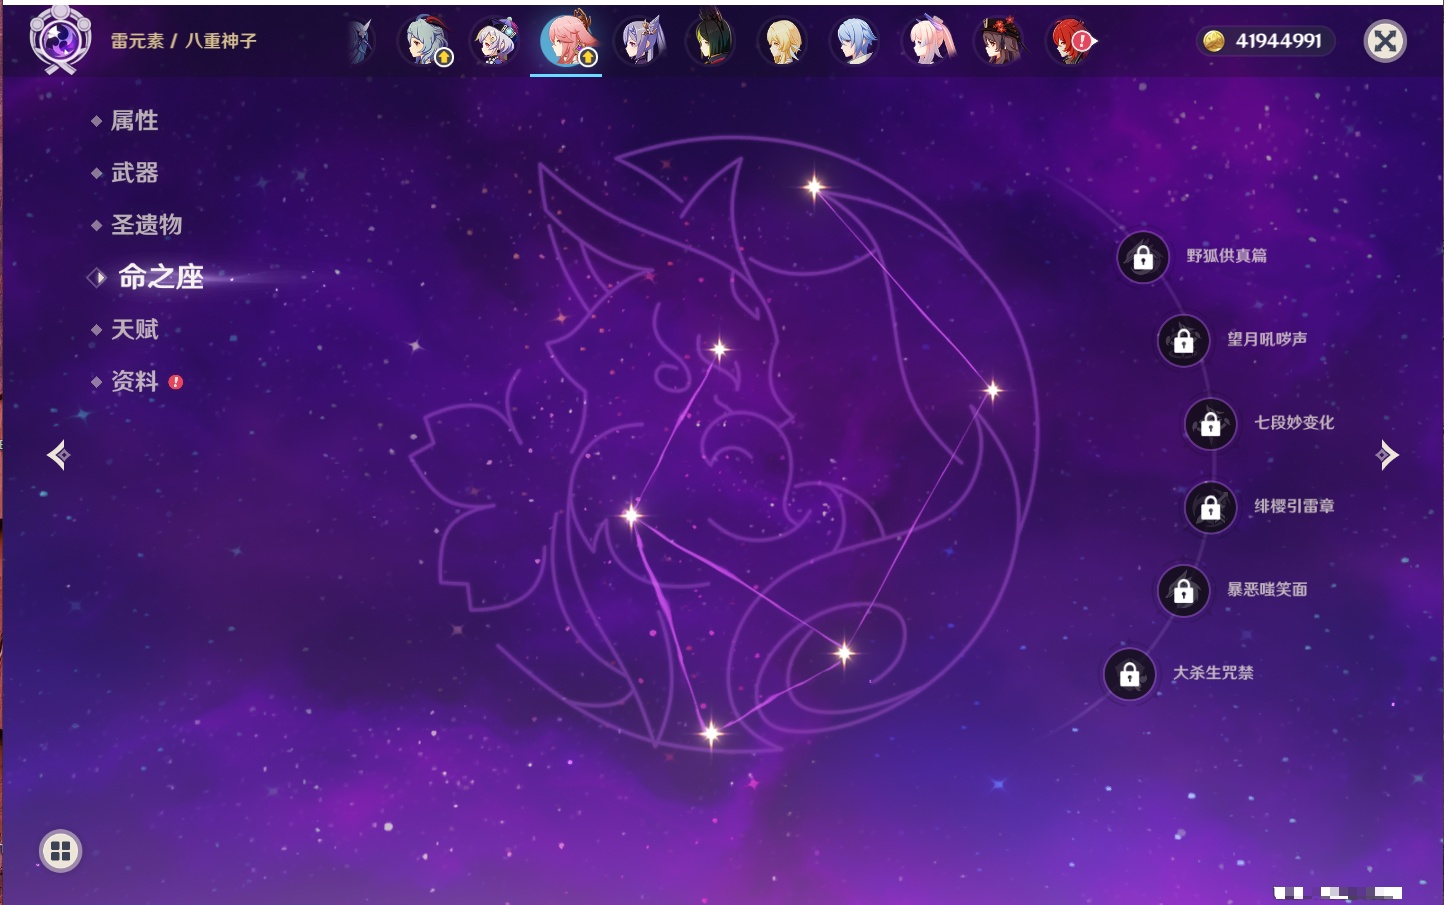Click the topmost star node of the constellation
Screen dimensions: 1444x905
coord(814,186)
